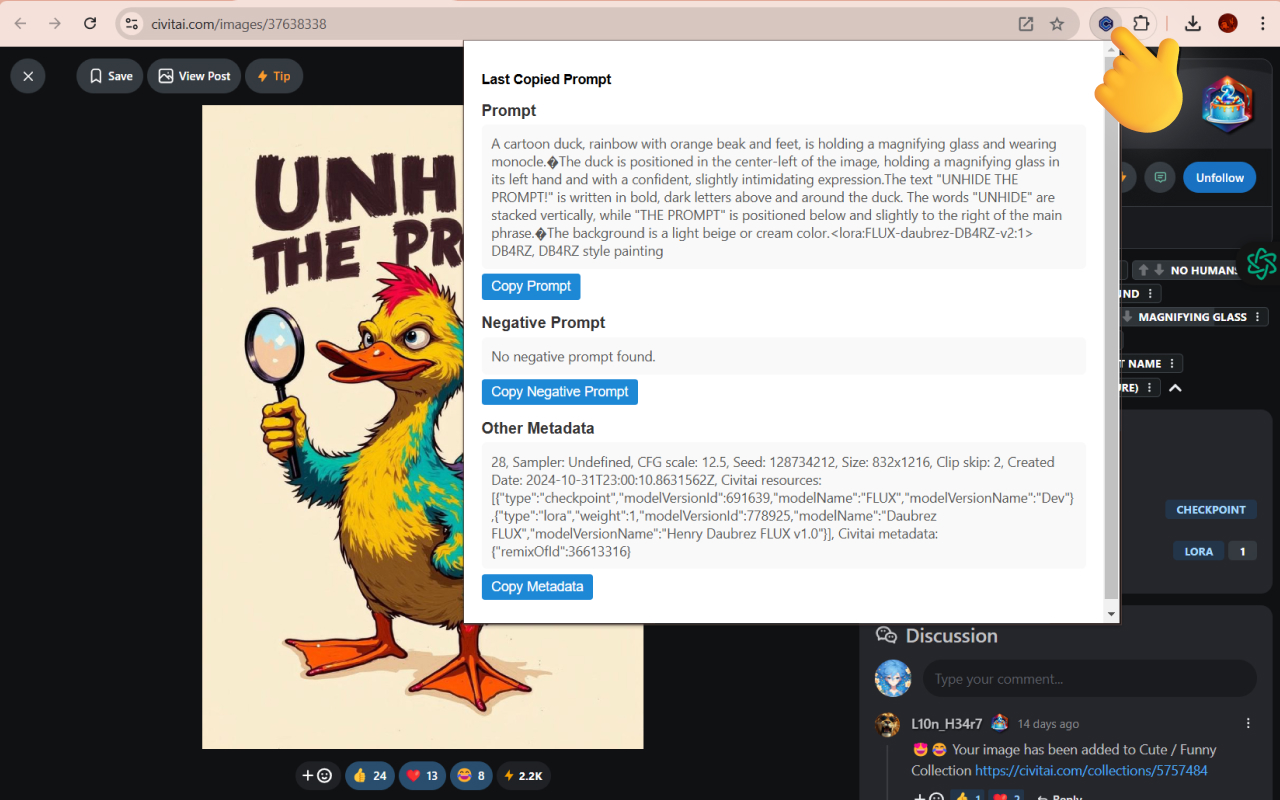
Task: Open options for the tag ending in 'T NAME'
Action: click(x=1172, y=364)
